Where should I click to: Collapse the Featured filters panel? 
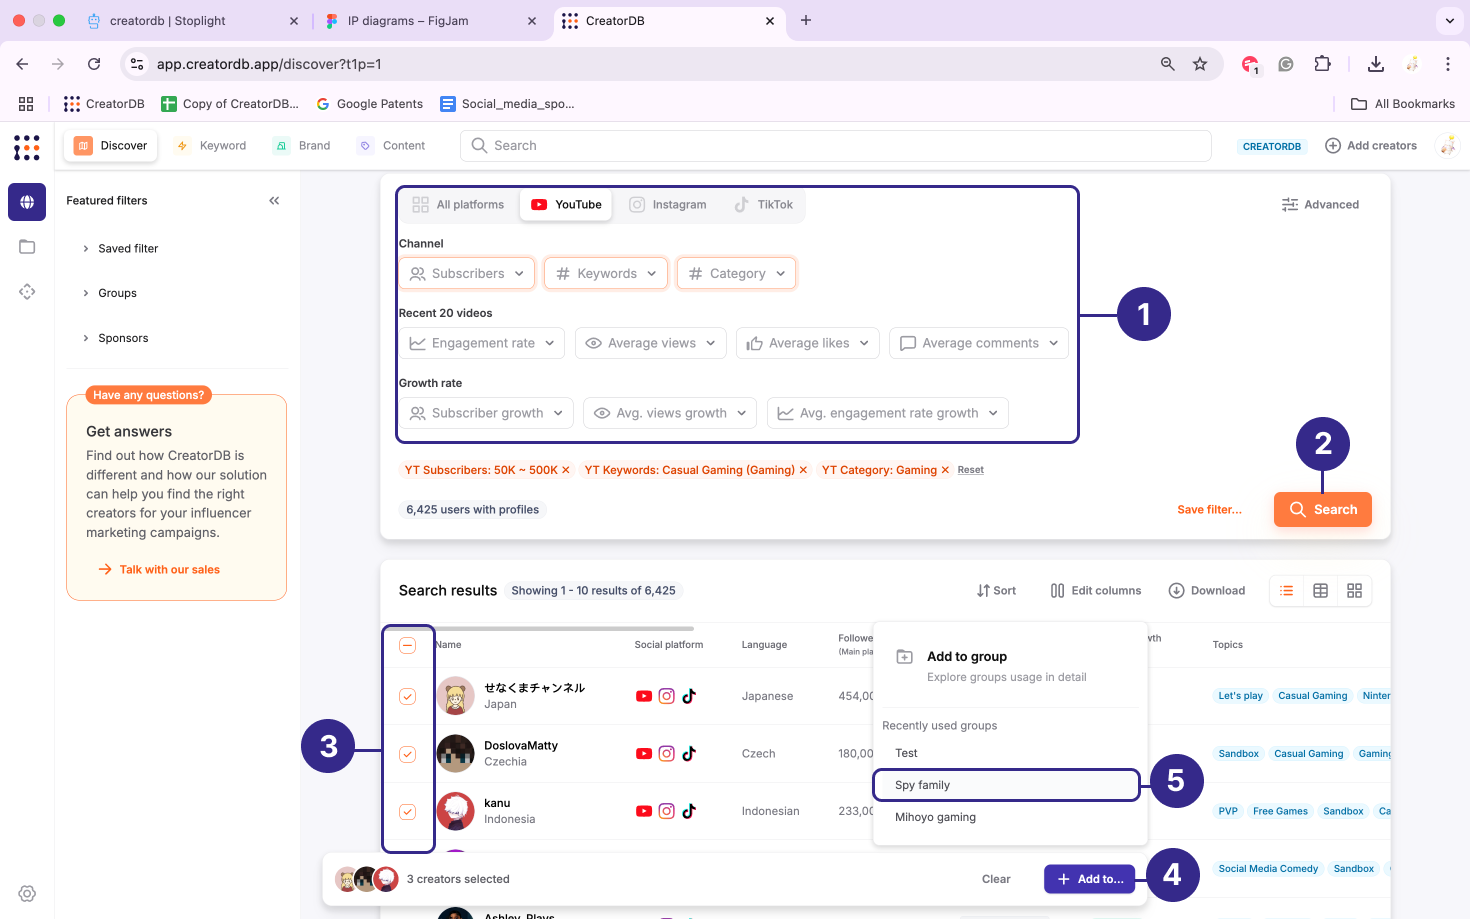274,201
